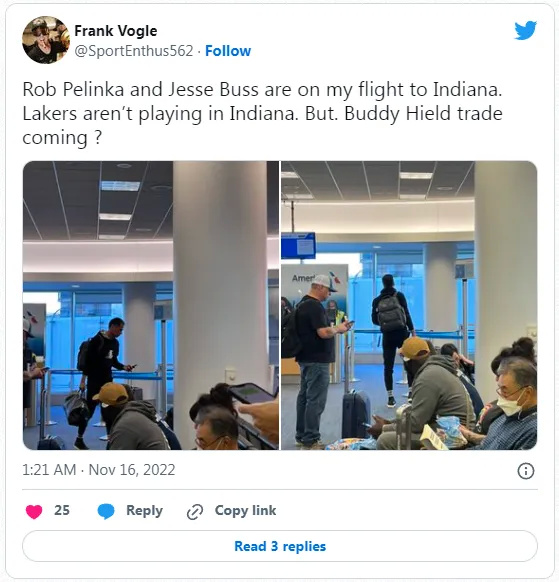This screenshot has height=582, width=559.
Task: Click the chain copy link icon
Action: point(194,511)
